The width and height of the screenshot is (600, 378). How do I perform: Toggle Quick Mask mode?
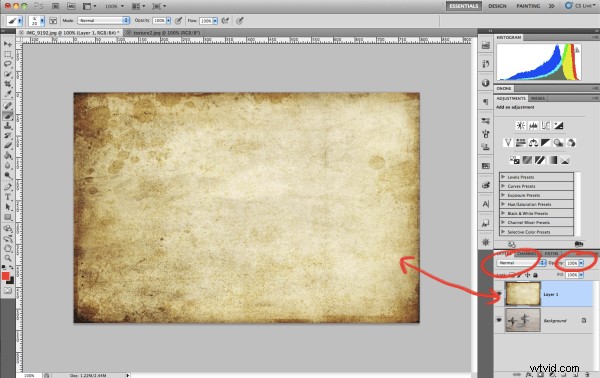(x=8, y=291)
